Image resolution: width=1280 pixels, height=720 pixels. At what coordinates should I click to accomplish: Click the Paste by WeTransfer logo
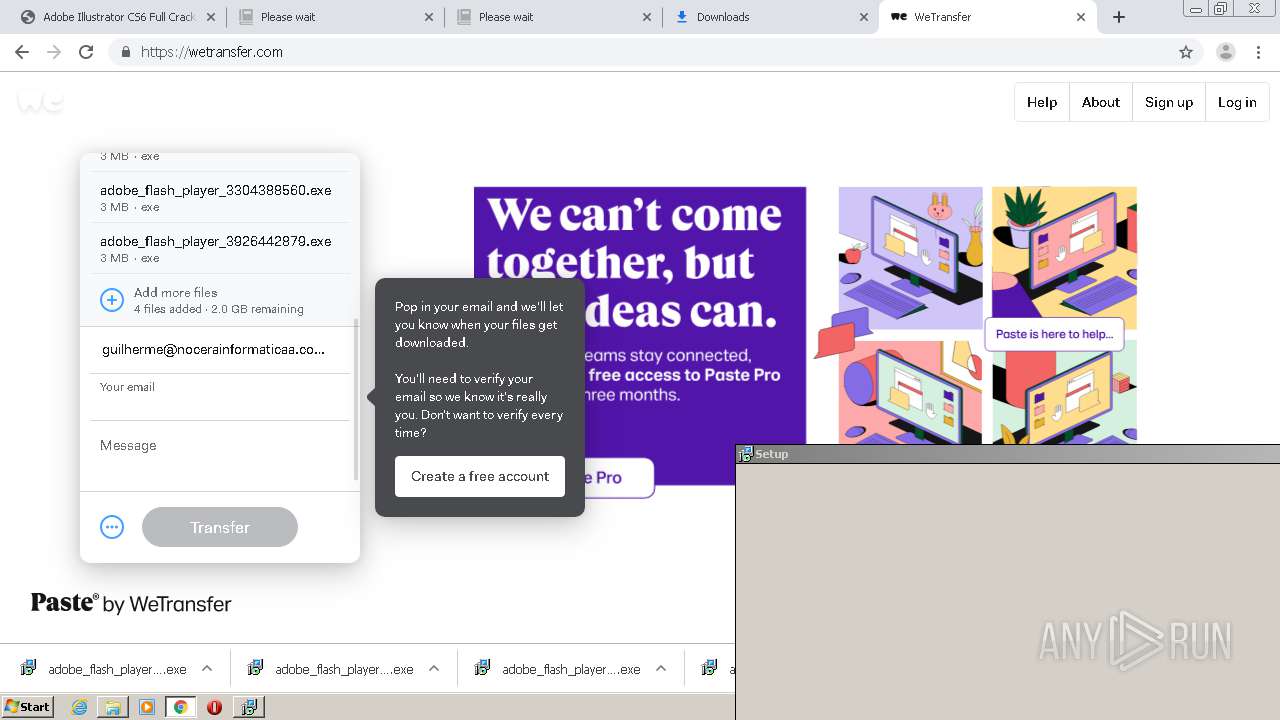(x=131, y=603)
